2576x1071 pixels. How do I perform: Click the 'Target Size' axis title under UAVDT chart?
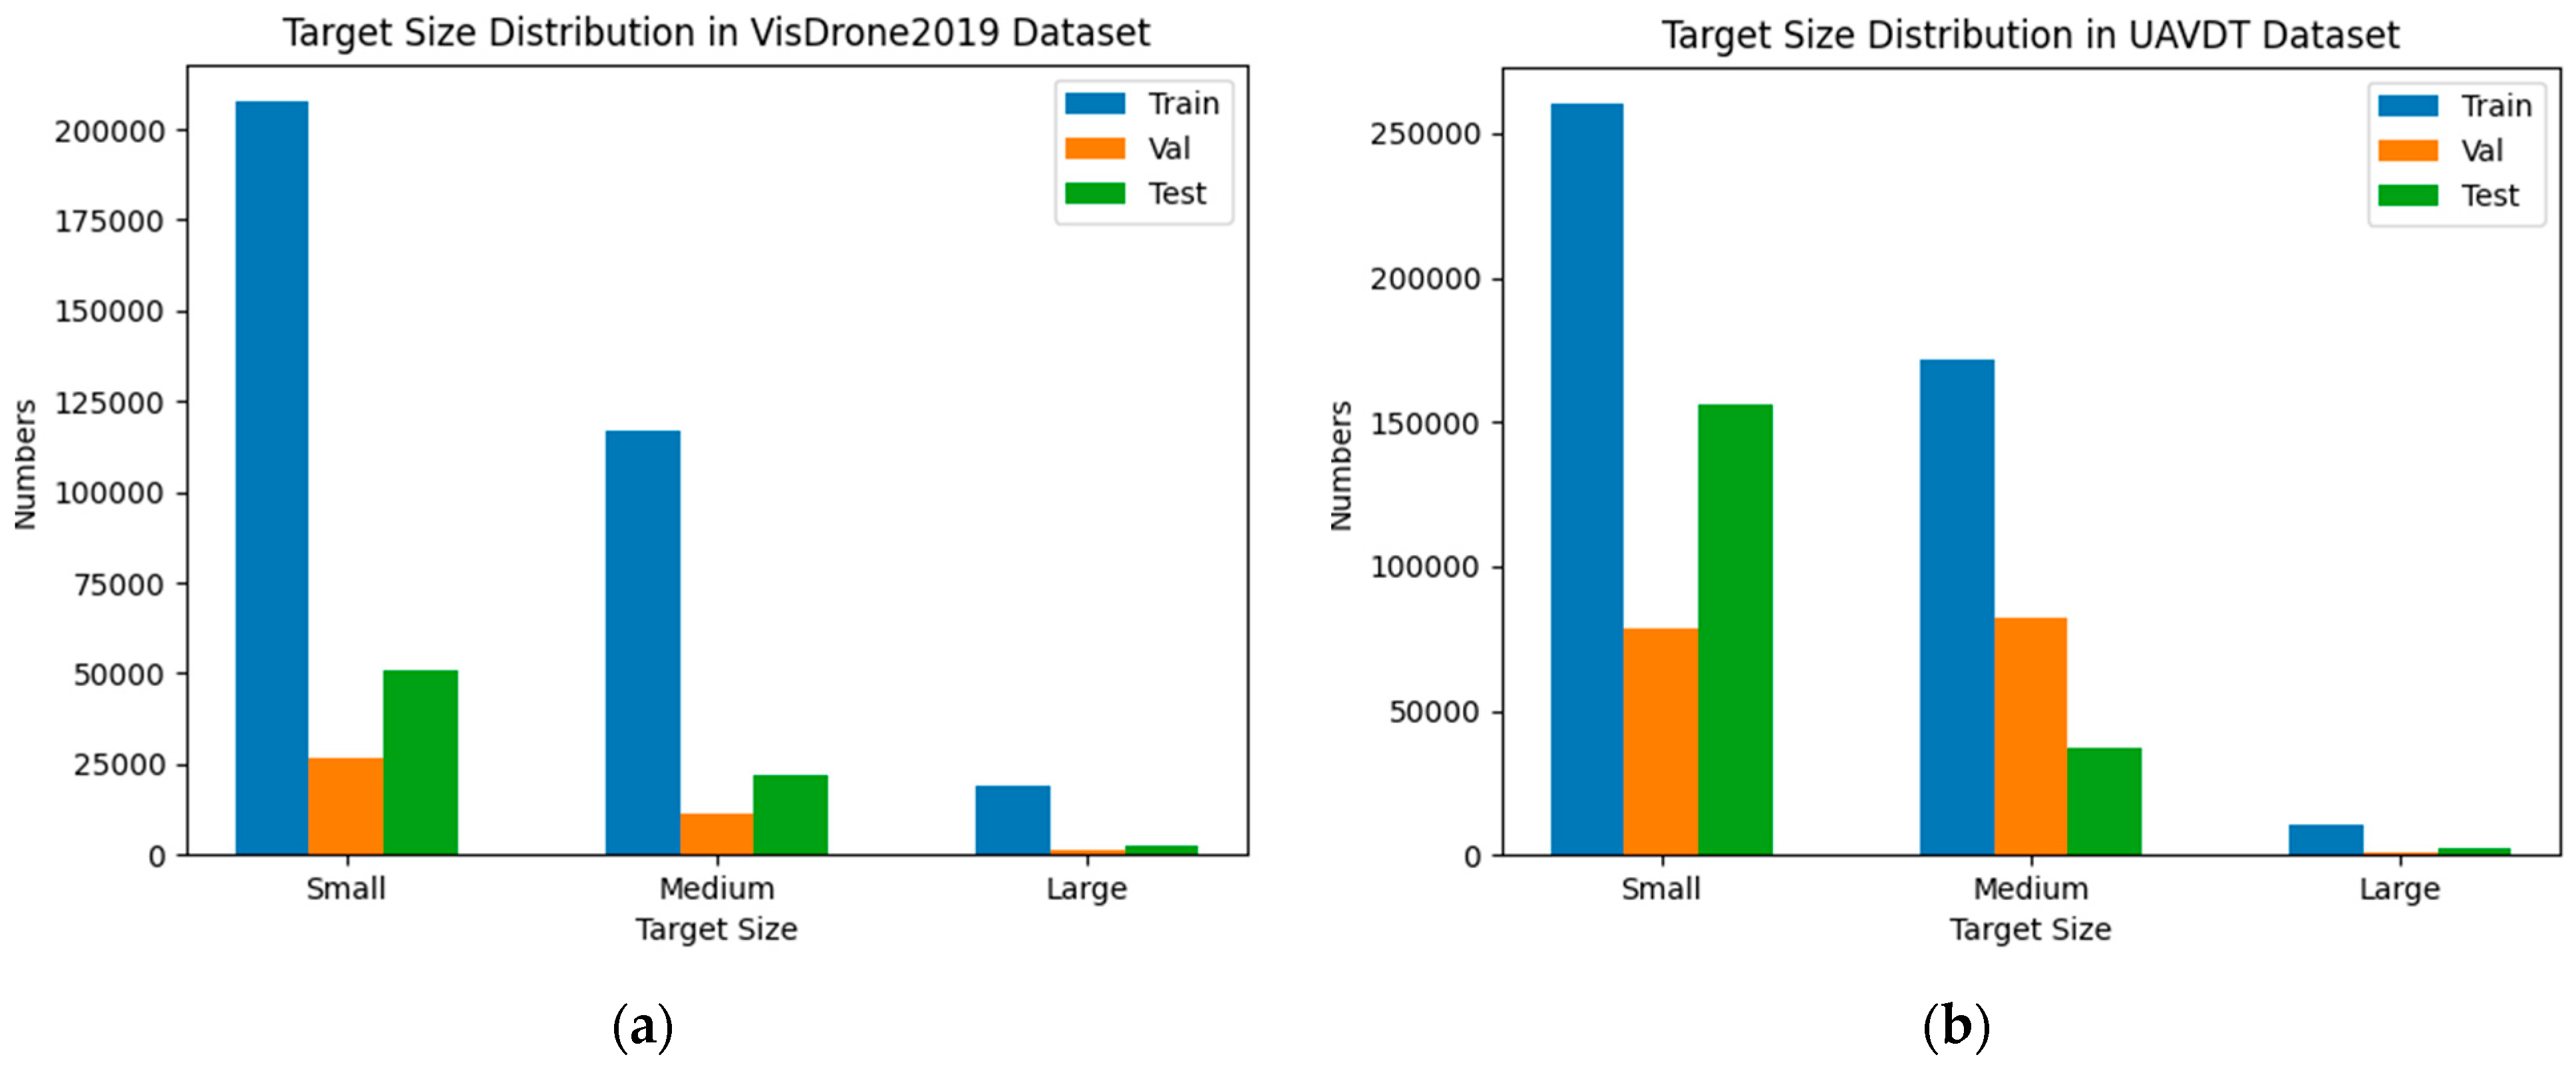2031,930
